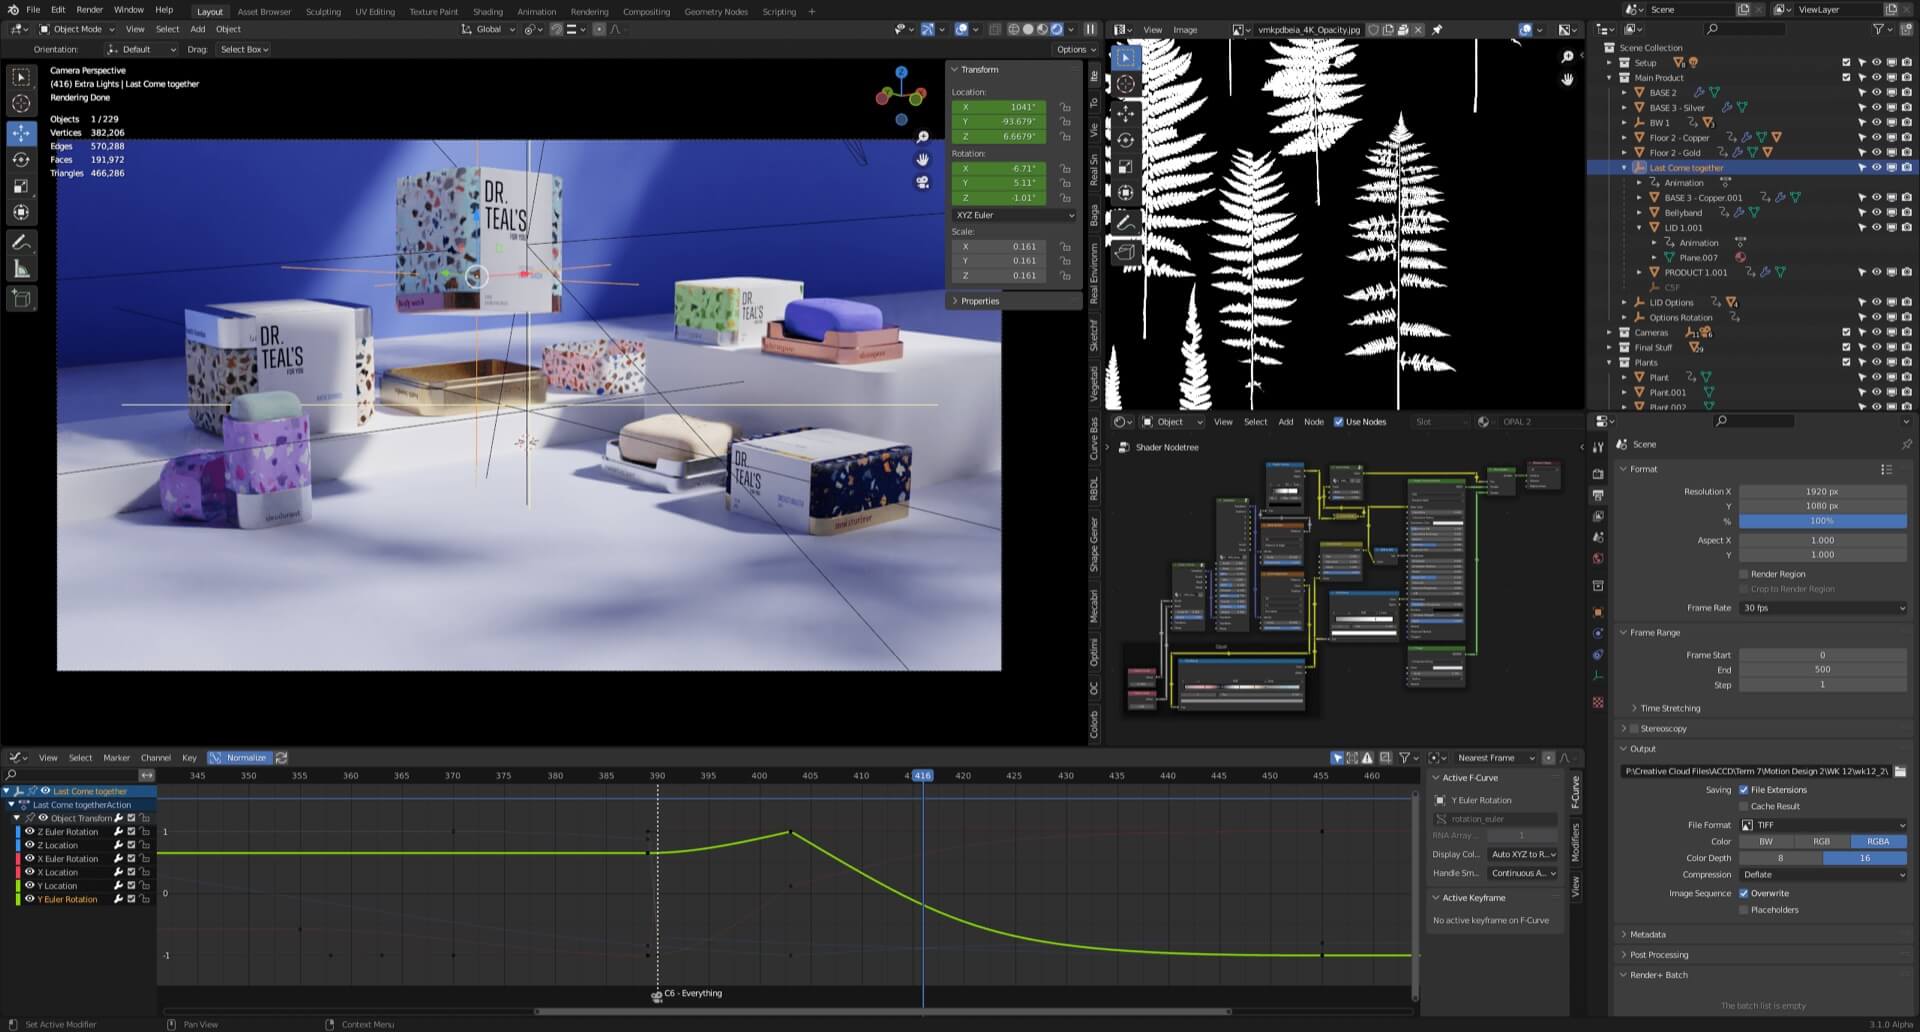The height and width of the screenshot is (1032, 1920).
Task: Toggle Use Nodes checkbox in shader editor
Action: (x=1339, y=422)
